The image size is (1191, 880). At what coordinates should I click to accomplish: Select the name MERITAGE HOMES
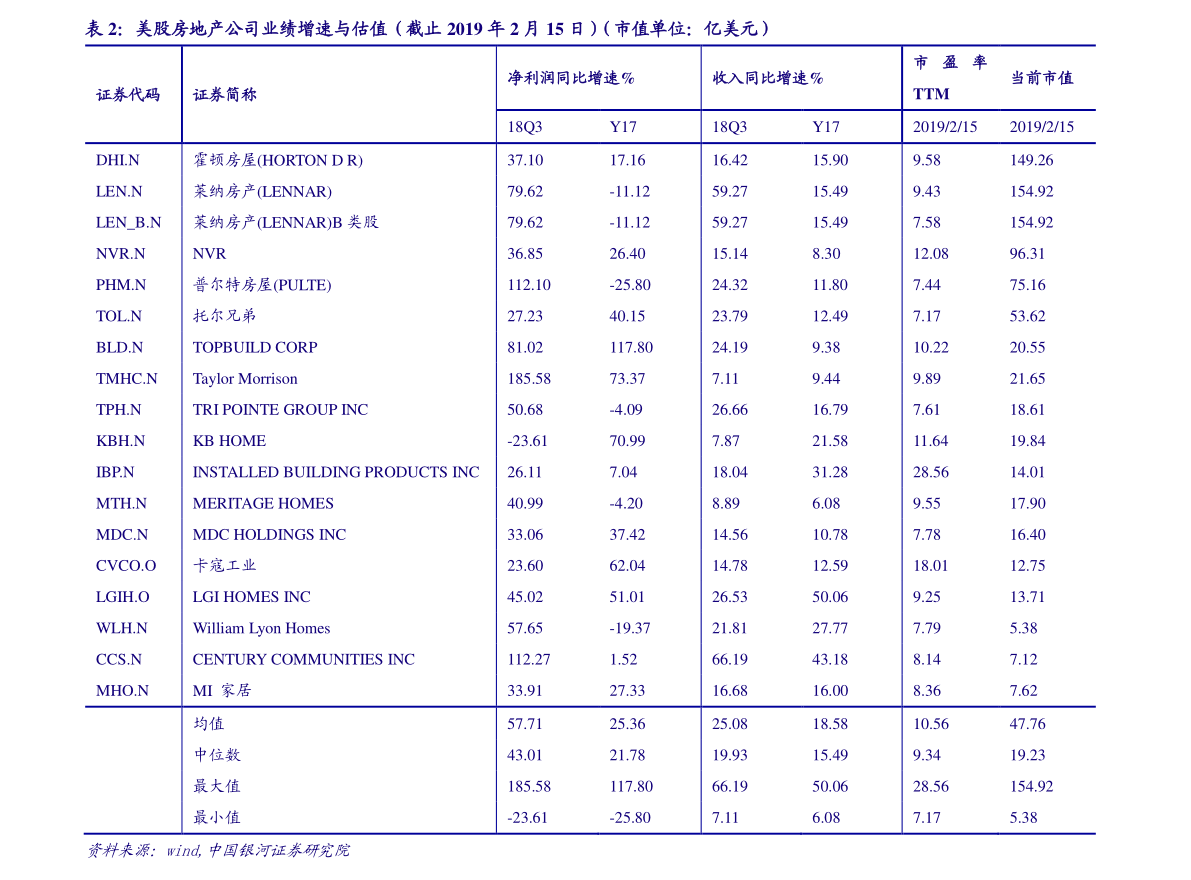coord(264,503)
